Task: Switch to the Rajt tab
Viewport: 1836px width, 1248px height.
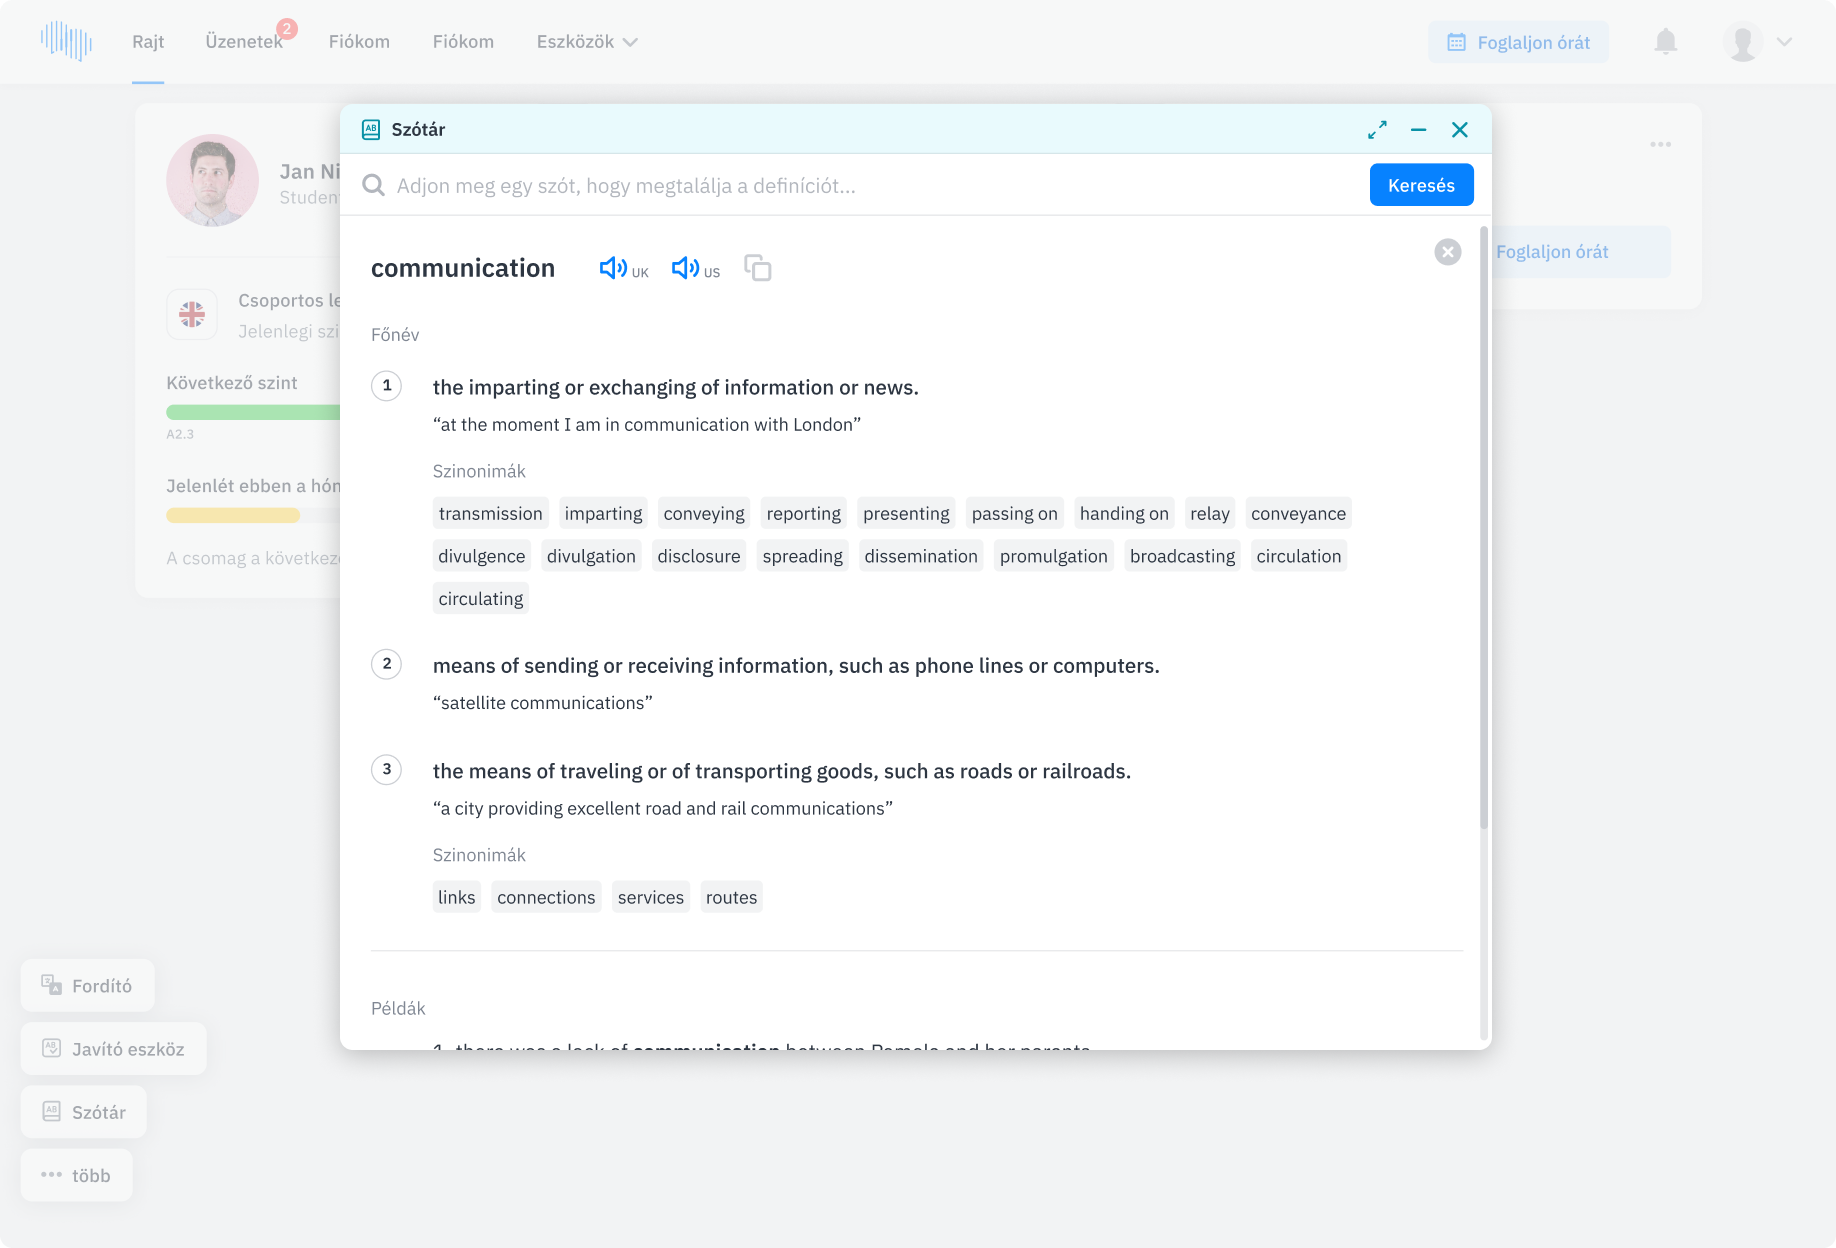Action: tap(148, 42)
